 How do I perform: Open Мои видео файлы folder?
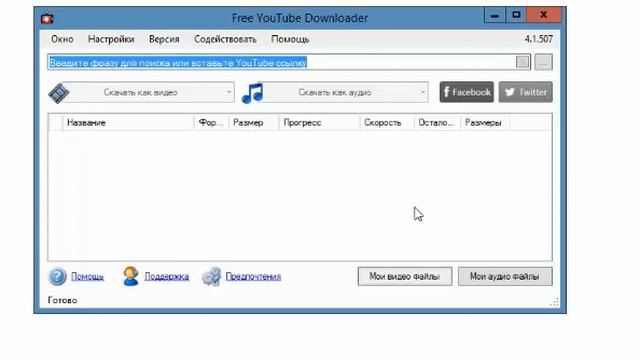click(405, 277)
